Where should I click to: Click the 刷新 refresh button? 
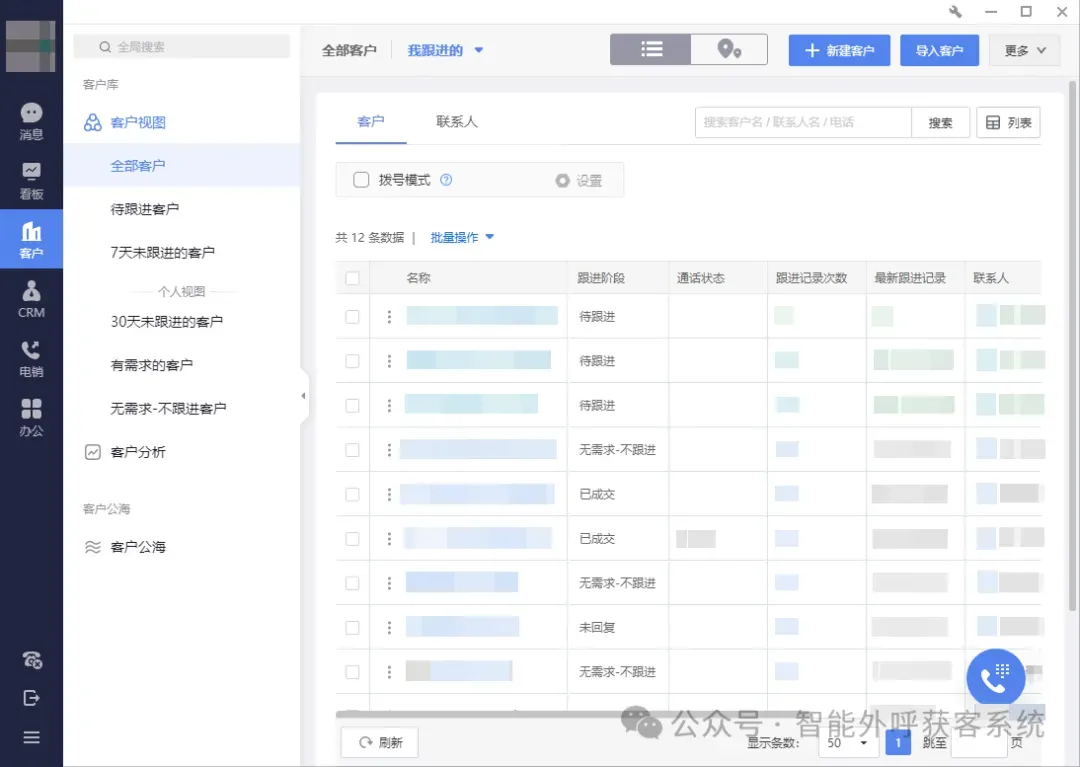coord(379,742)
